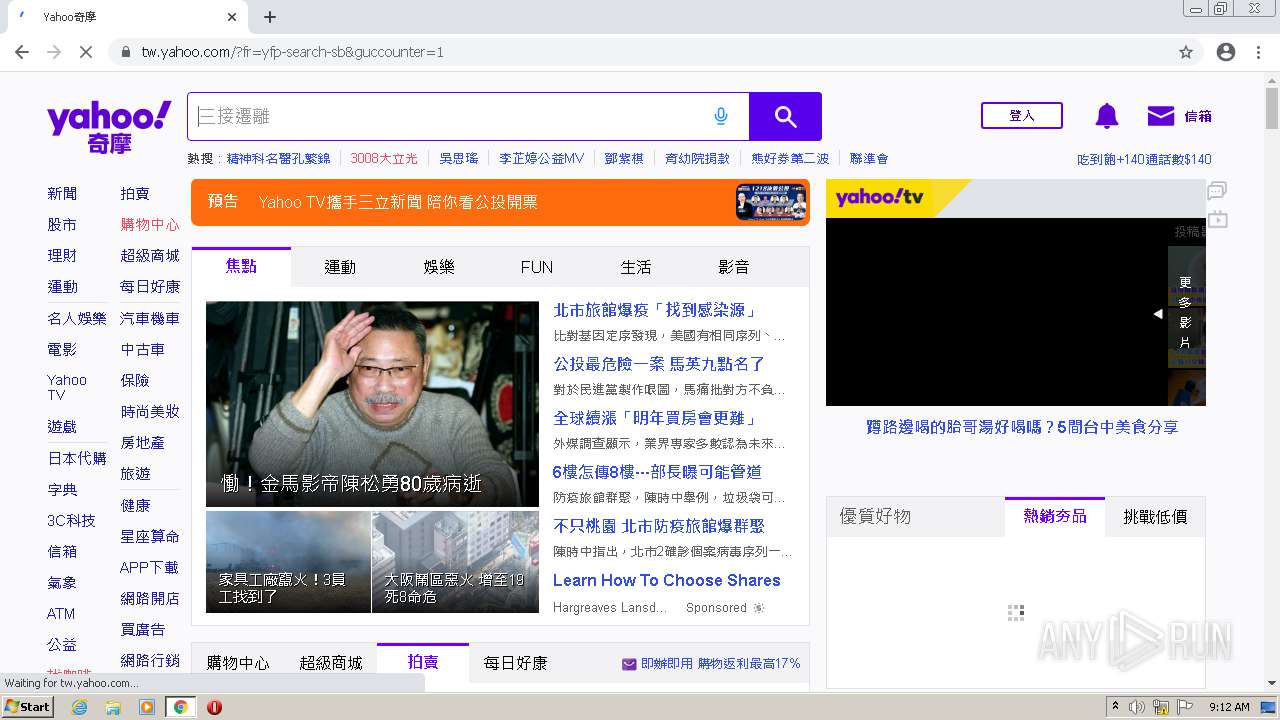Viewport: 1280px width, 720px height.
Task: Open 股市 in left sidebar
Action: [x=62, y=224]
